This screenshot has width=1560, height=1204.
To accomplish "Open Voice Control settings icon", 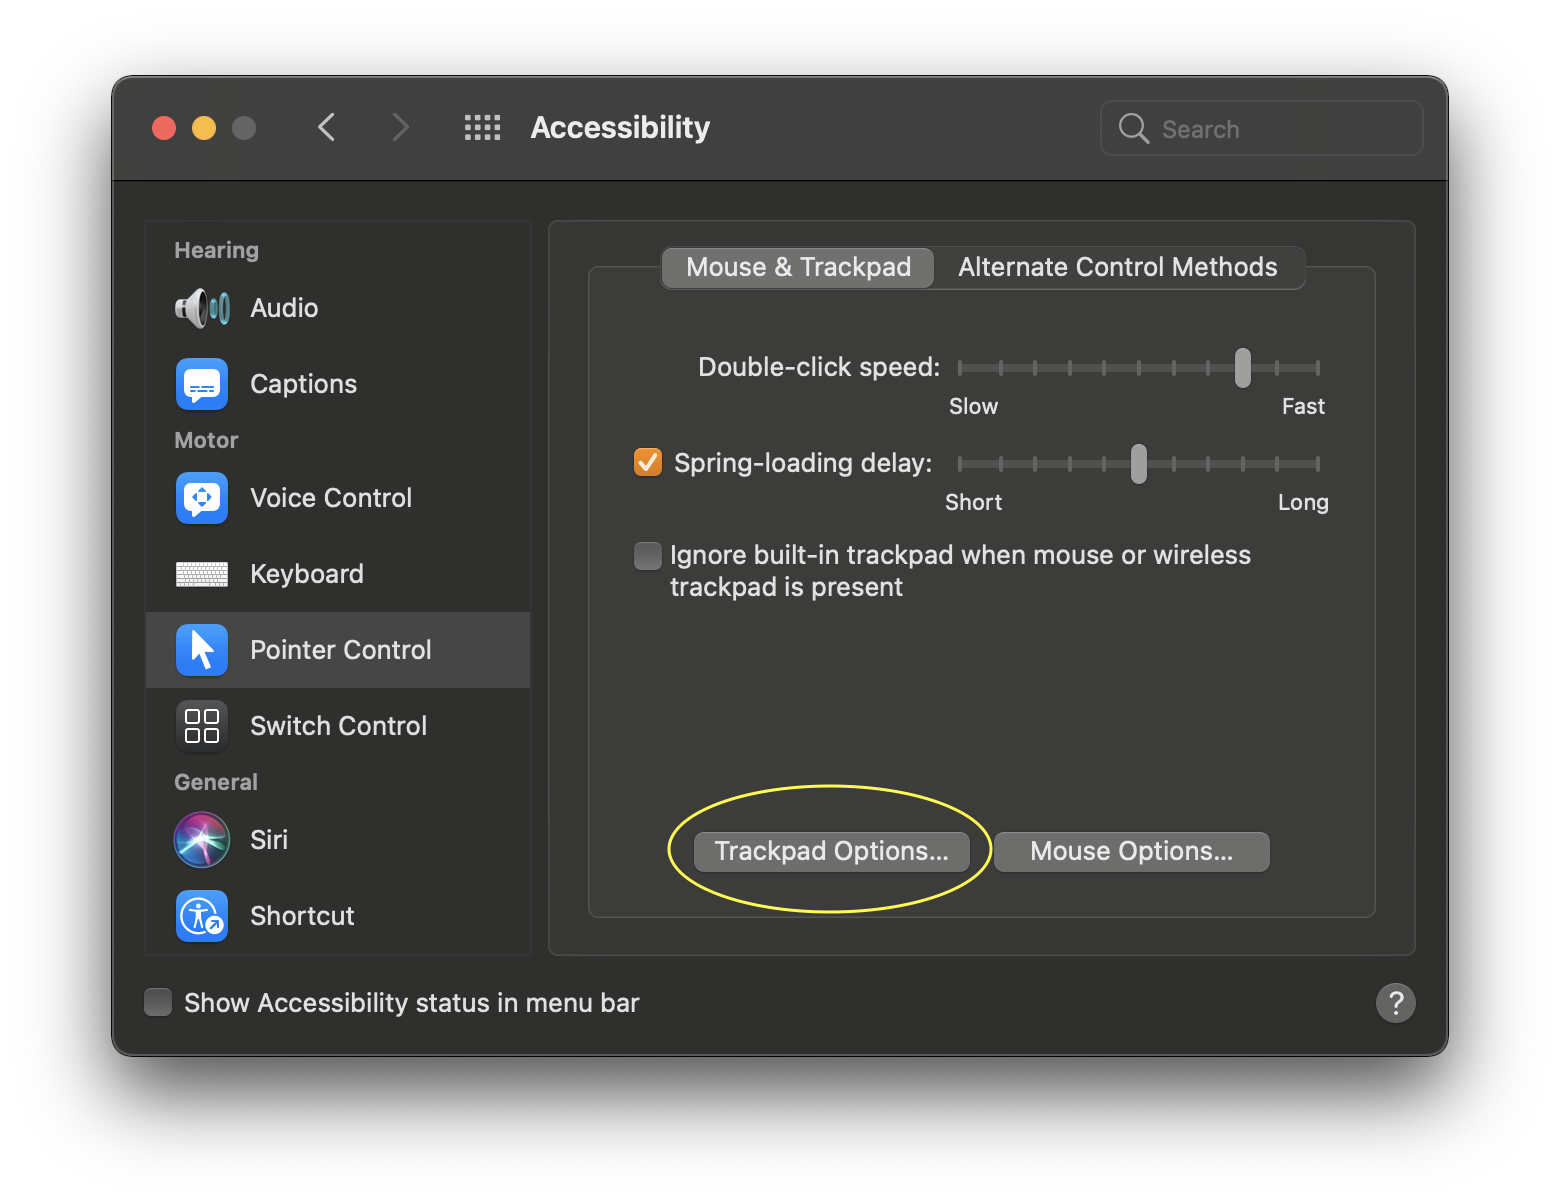I will coord(201,498).
